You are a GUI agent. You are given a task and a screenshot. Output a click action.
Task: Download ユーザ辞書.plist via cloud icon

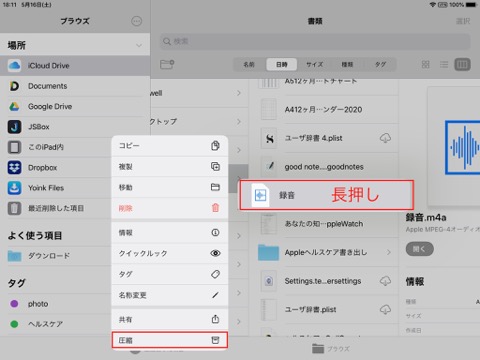[385, 309]
